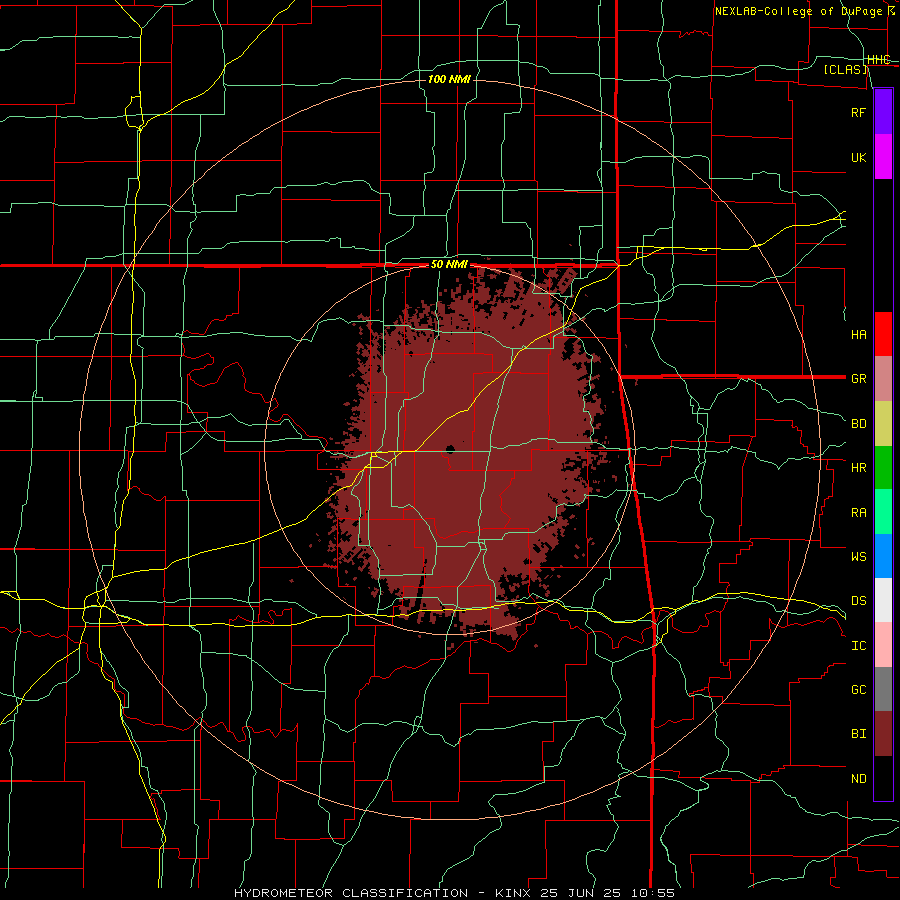Click the "HHC" product code text

(x=878, y=60)
